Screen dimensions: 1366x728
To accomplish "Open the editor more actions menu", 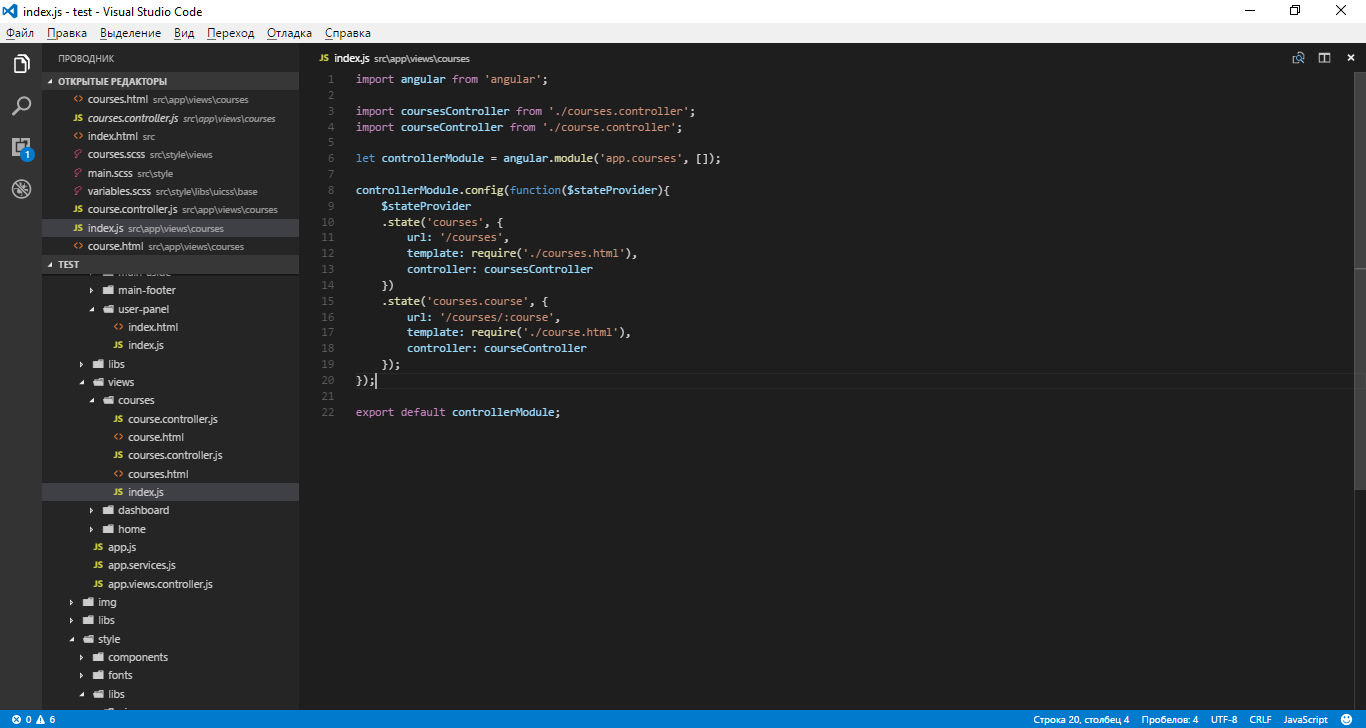I will click(x=1349, y=58).
